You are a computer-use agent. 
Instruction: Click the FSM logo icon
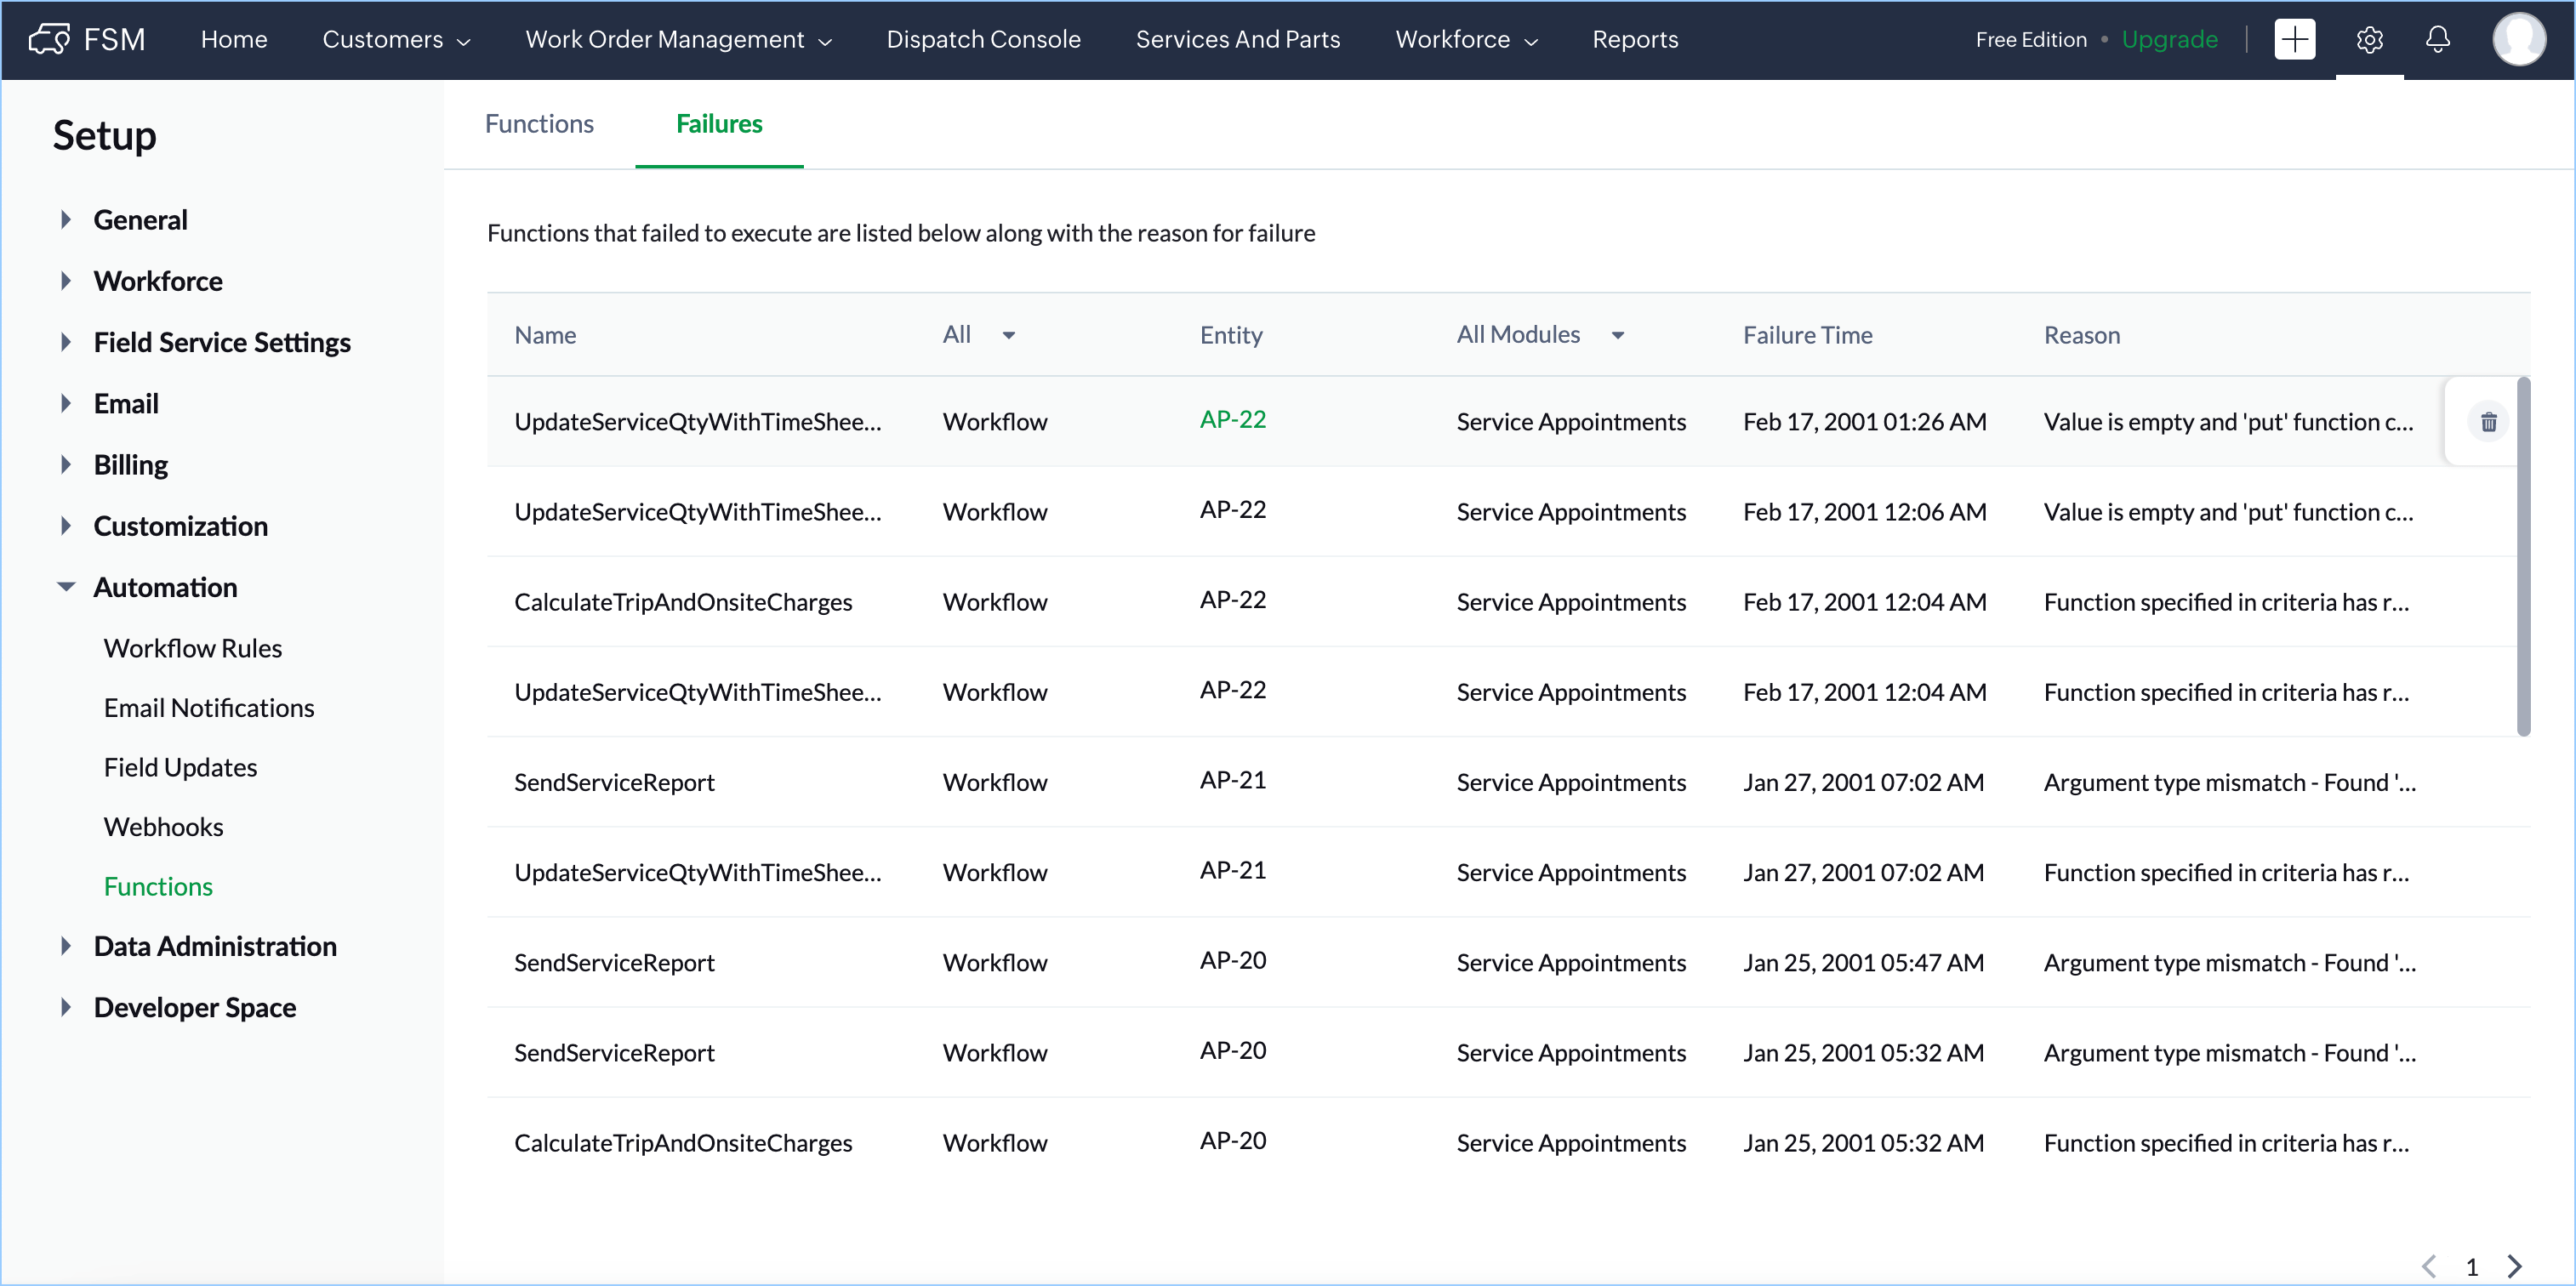(48, 39)
